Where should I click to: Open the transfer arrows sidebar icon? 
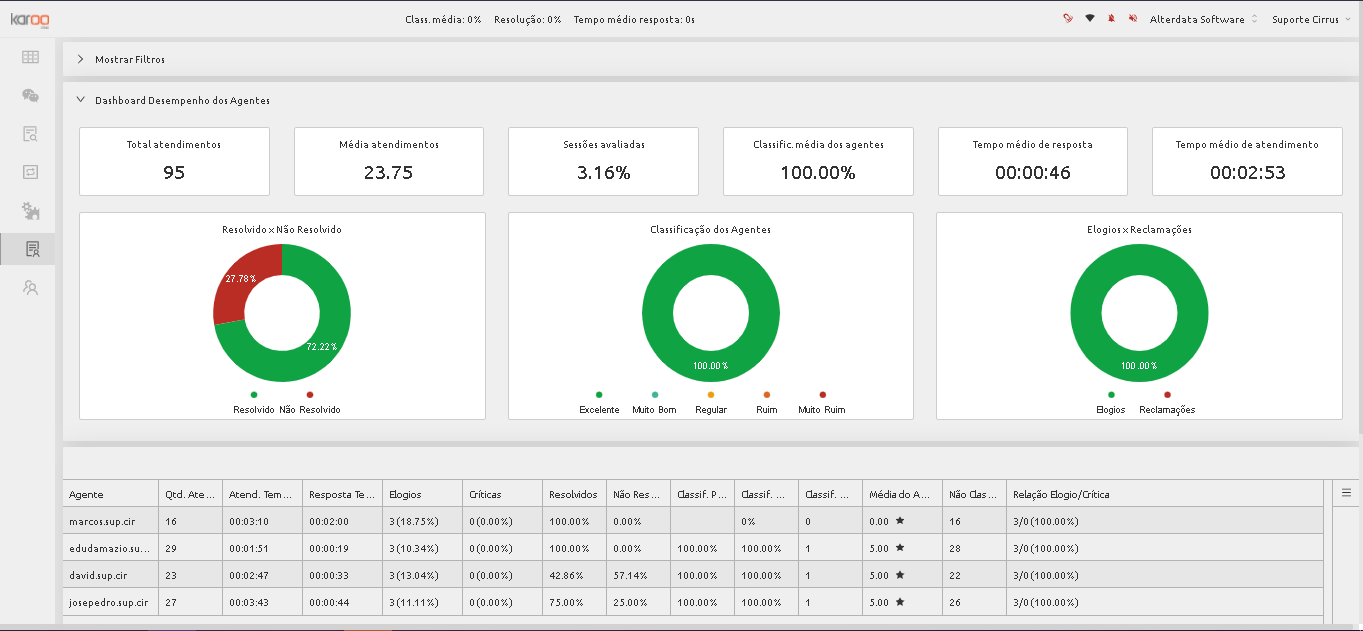click(x=30, y=172)
